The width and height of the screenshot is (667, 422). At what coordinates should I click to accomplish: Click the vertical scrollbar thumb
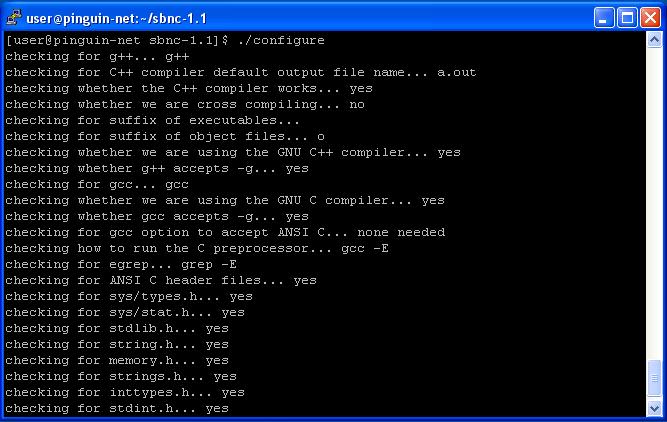pyautogui.click(x=654, y=378)
